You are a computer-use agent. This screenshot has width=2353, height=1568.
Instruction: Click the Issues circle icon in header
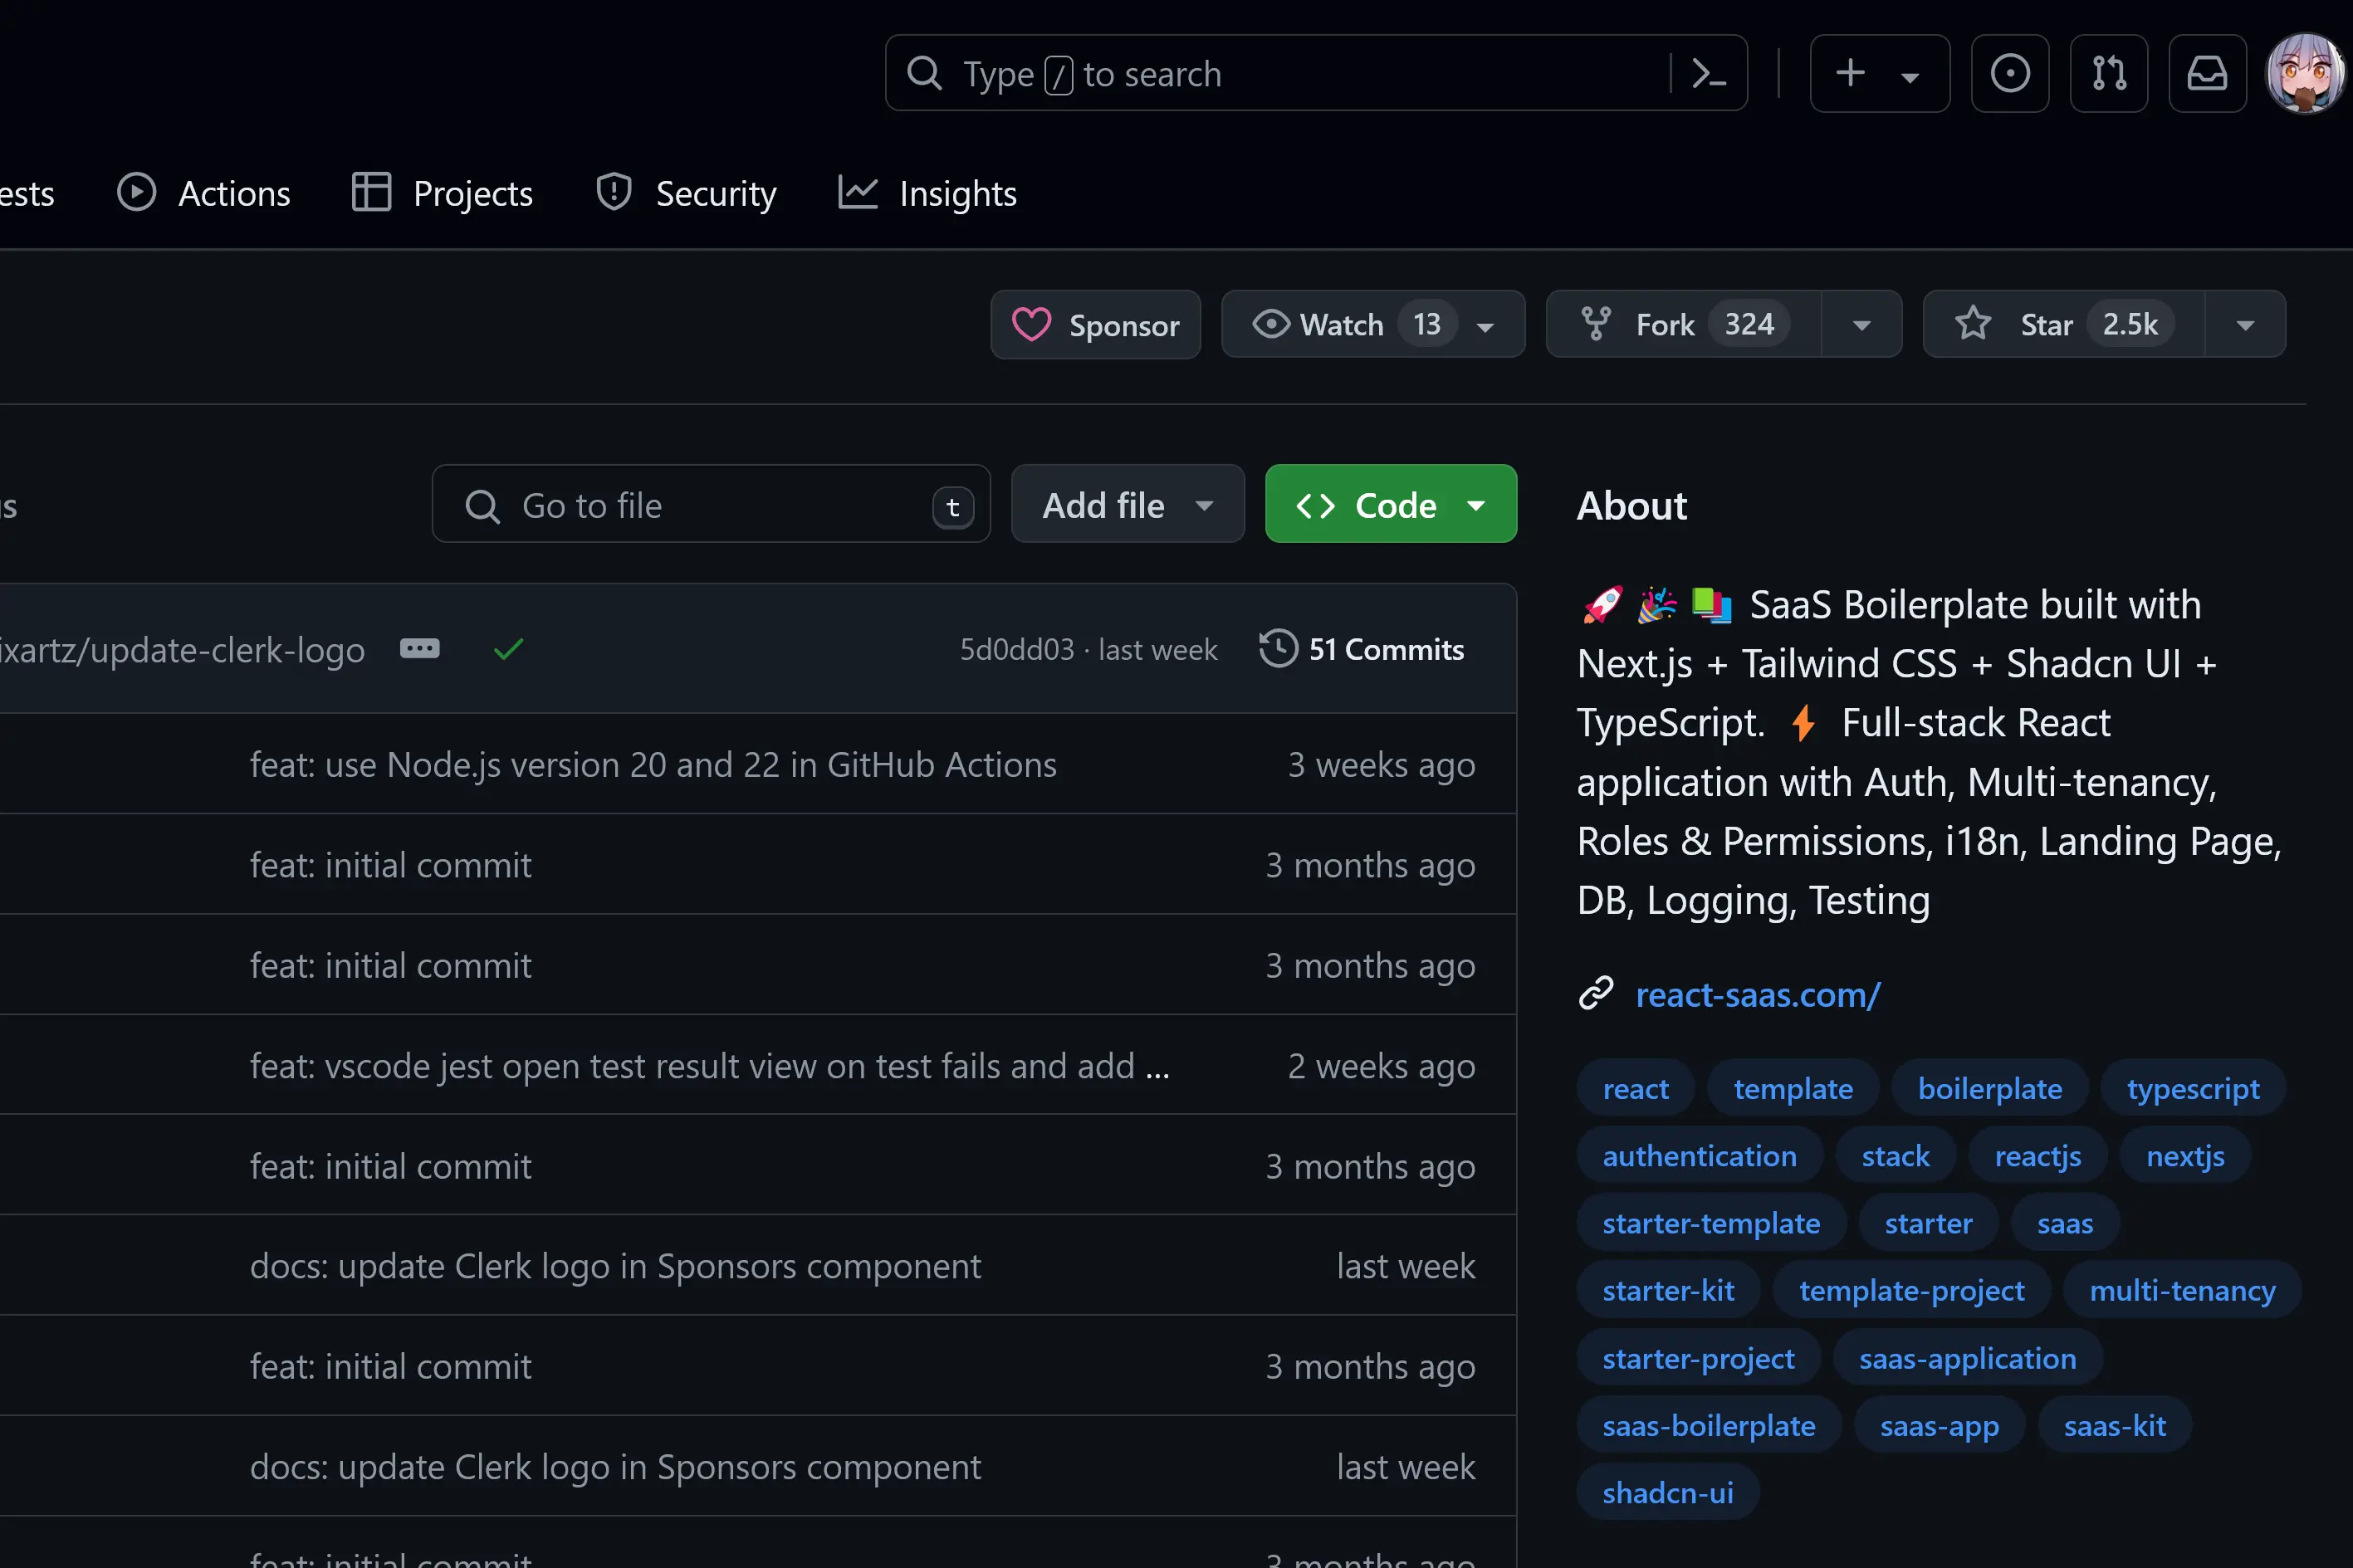point(2009,73)
